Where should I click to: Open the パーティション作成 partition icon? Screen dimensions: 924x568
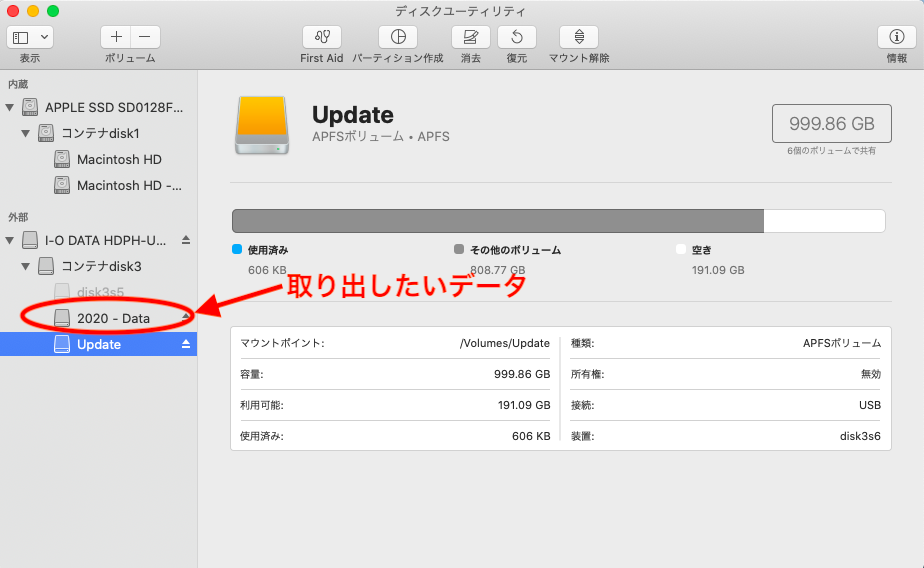click(398, 37)
